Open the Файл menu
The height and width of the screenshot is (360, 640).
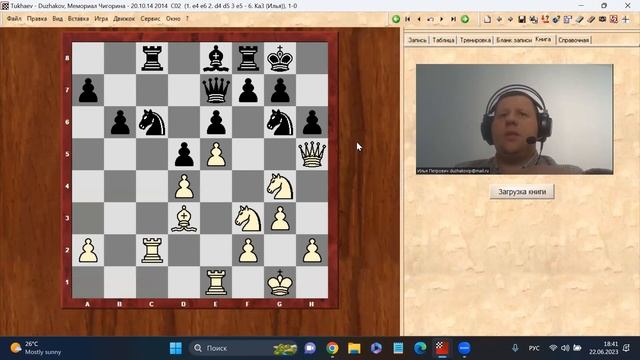point(14,18)
